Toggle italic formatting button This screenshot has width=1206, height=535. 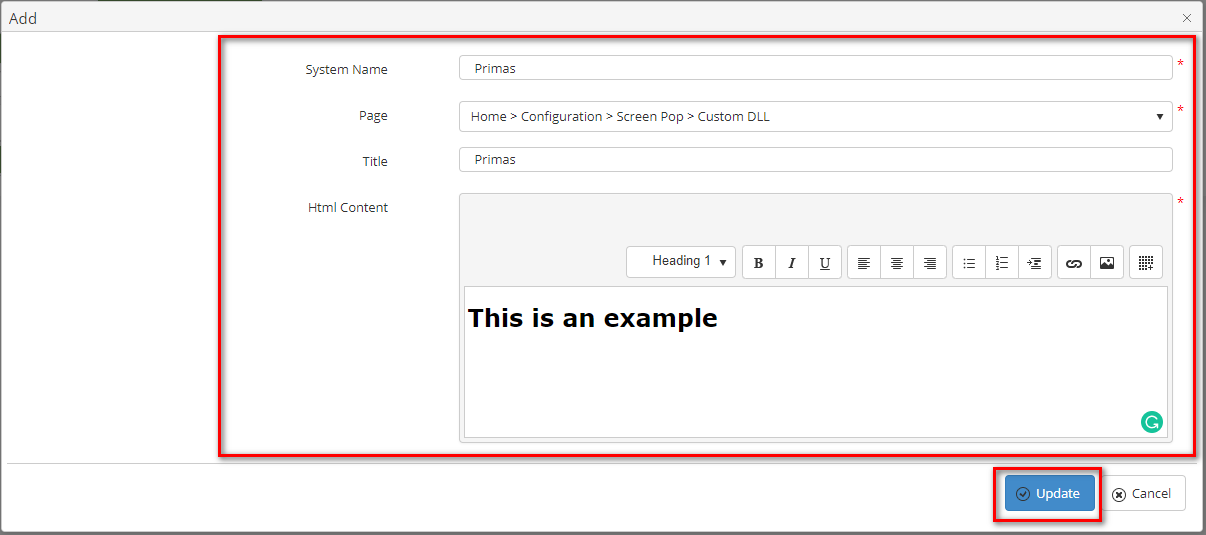pos(792,263)
